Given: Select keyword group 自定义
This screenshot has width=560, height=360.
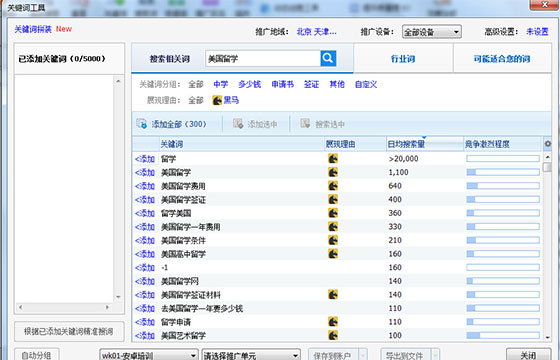Looking at the screenshot, I should click(366, 84).
